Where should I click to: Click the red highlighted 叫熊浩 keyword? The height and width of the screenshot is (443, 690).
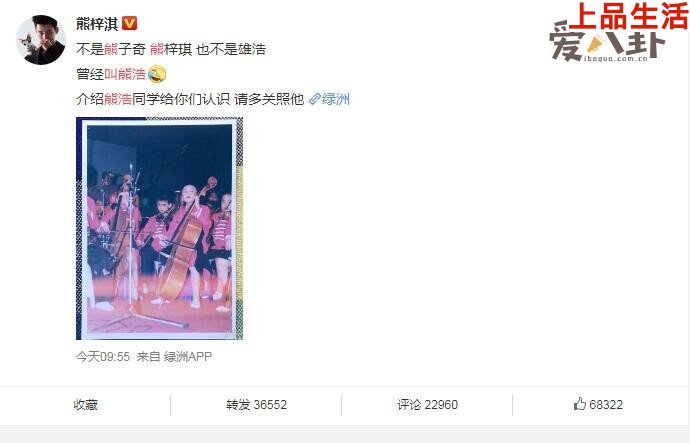tap(125, 74)
